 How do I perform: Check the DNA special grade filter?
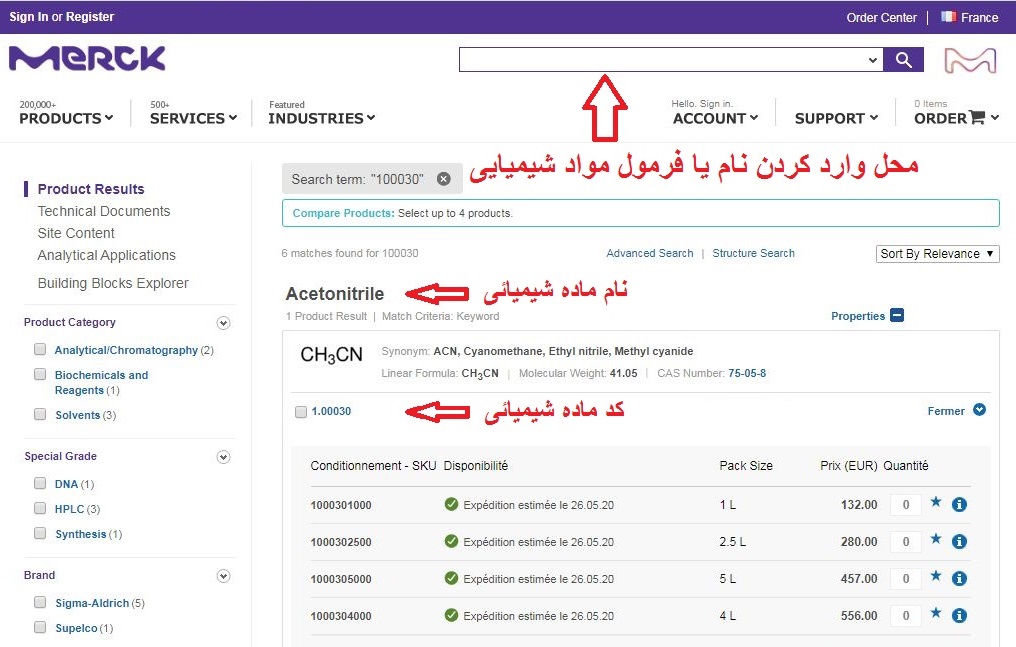tap(40, 483)
